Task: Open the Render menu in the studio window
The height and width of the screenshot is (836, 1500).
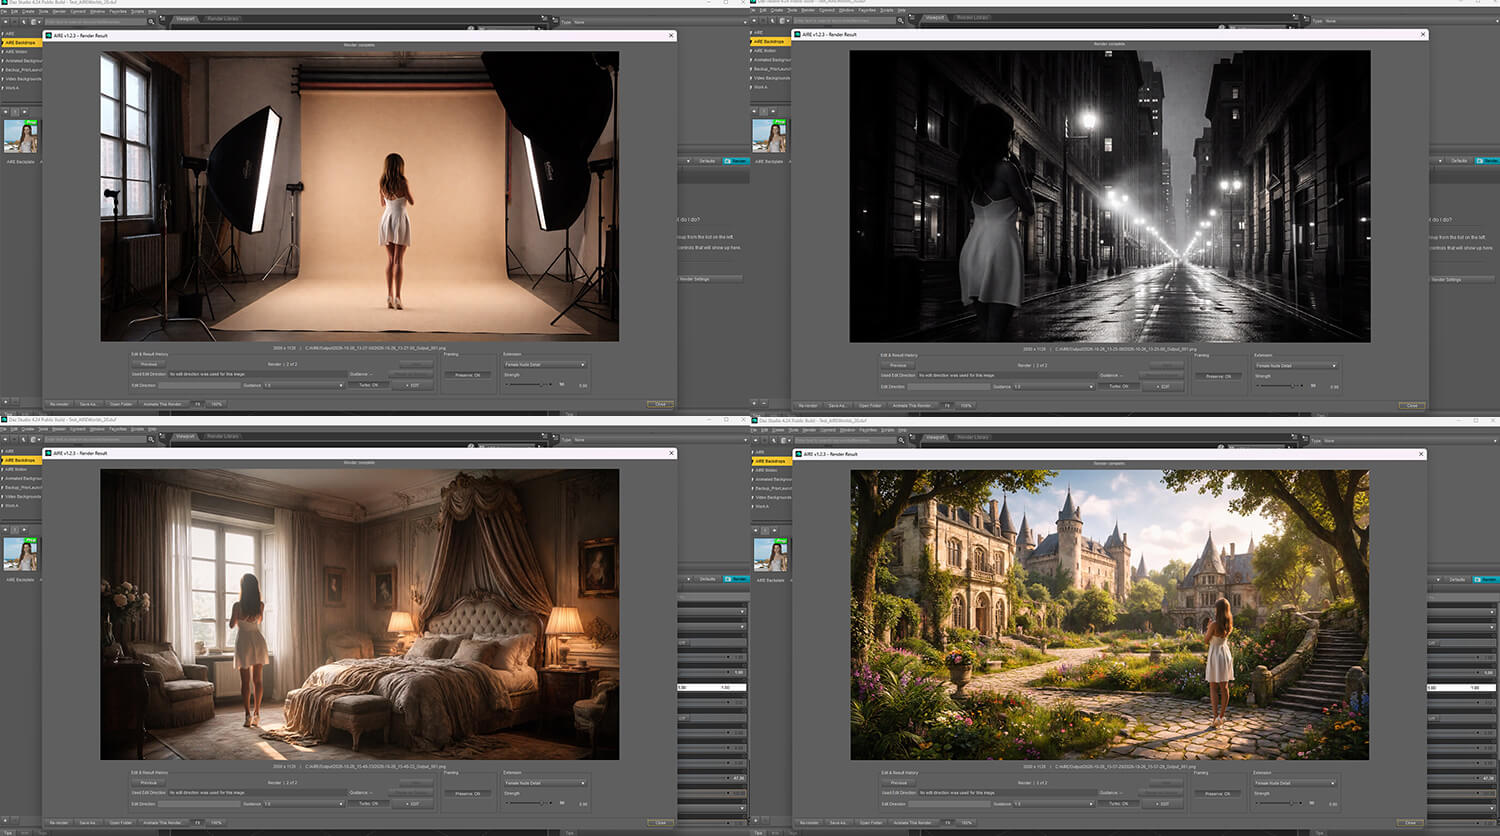Action: coord(59,11)
